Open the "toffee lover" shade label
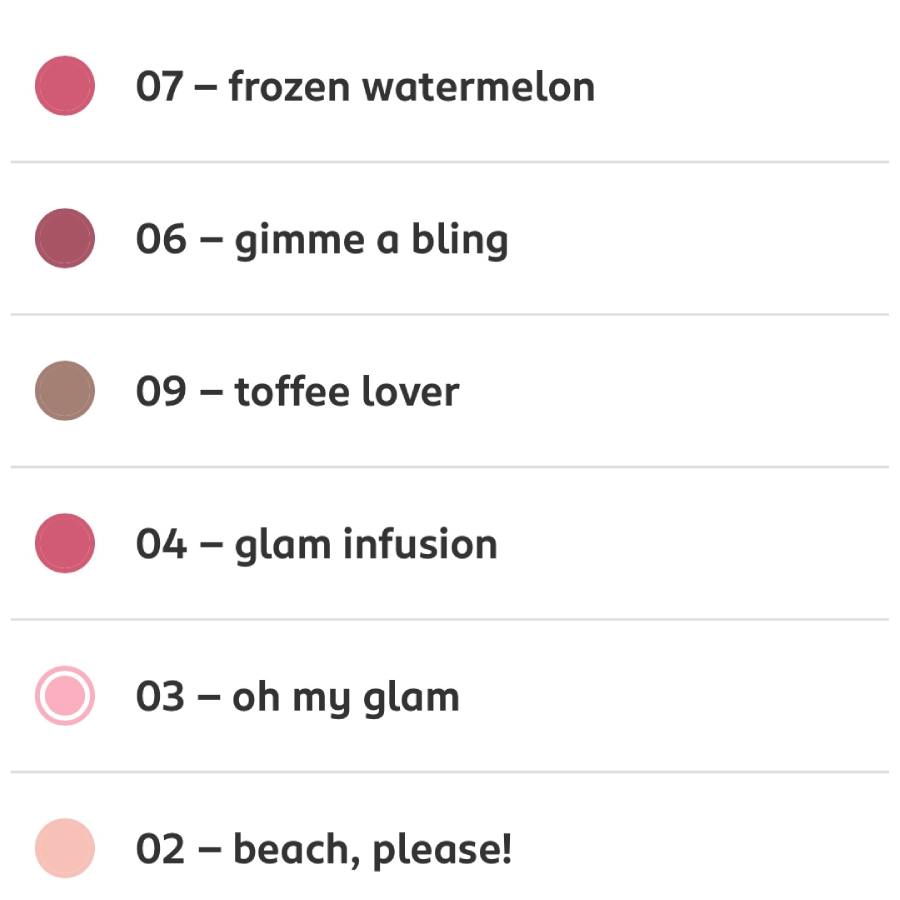The width and height of the screenshot is (900, 900). tap(346, 392)
